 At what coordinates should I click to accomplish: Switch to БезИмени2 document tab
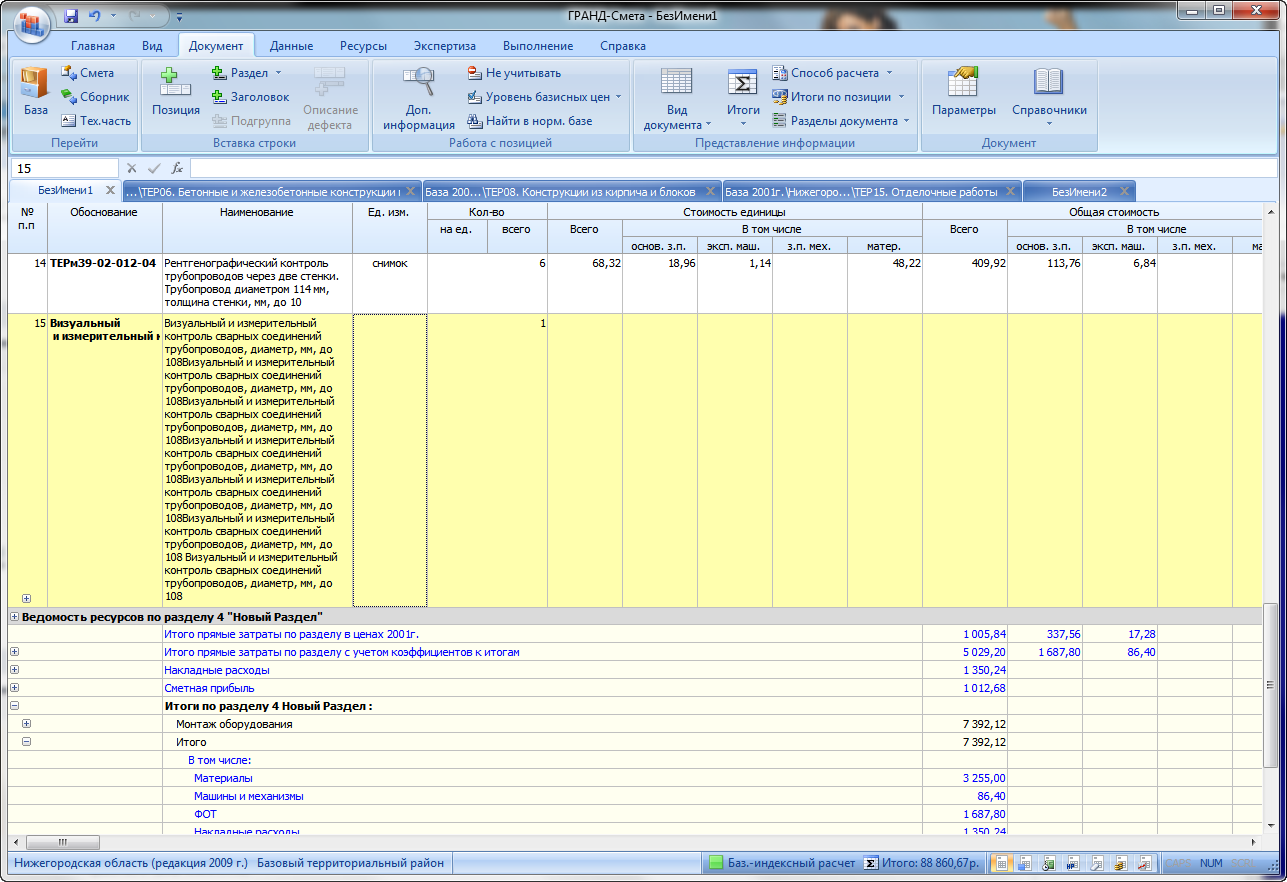1078,191
